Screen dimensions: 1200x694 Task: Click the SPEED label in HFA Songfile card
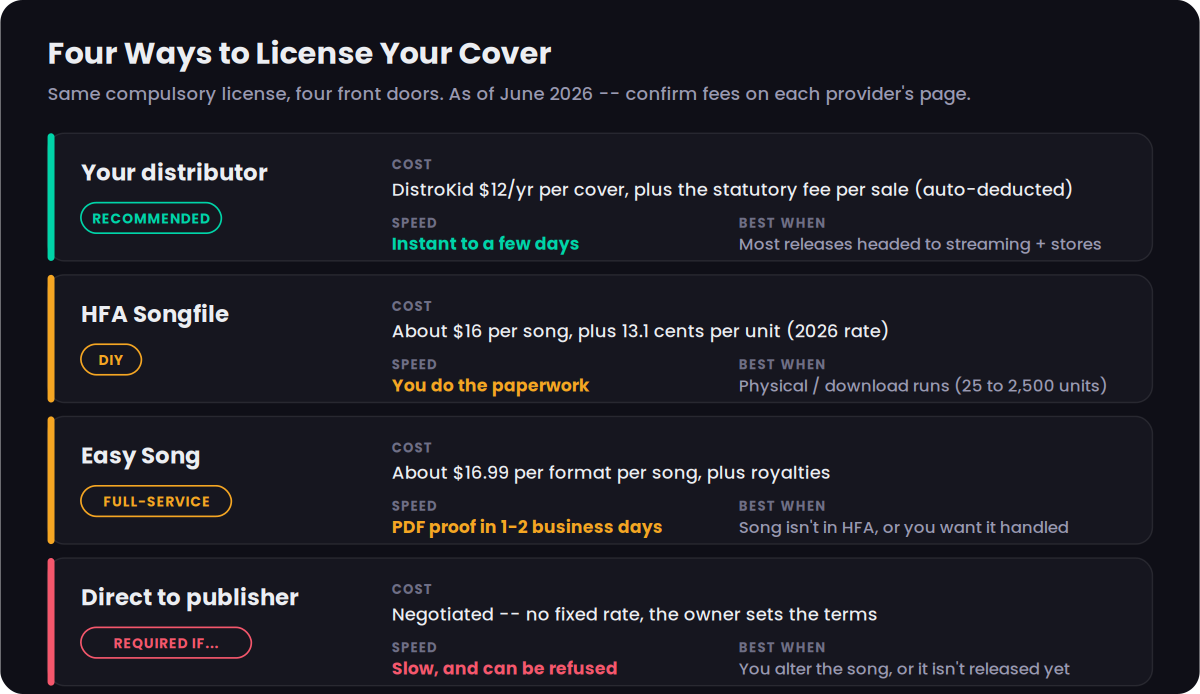pos(414,364)
